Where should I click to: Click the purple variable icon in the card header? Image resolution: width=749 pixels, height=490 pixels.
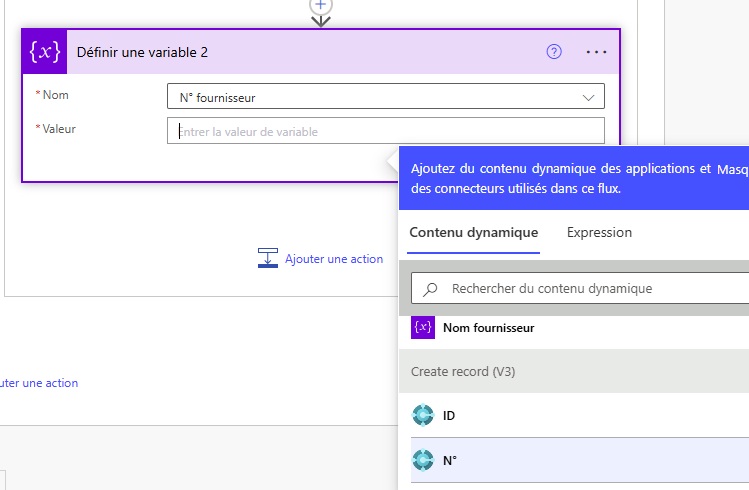click(44, 52)
